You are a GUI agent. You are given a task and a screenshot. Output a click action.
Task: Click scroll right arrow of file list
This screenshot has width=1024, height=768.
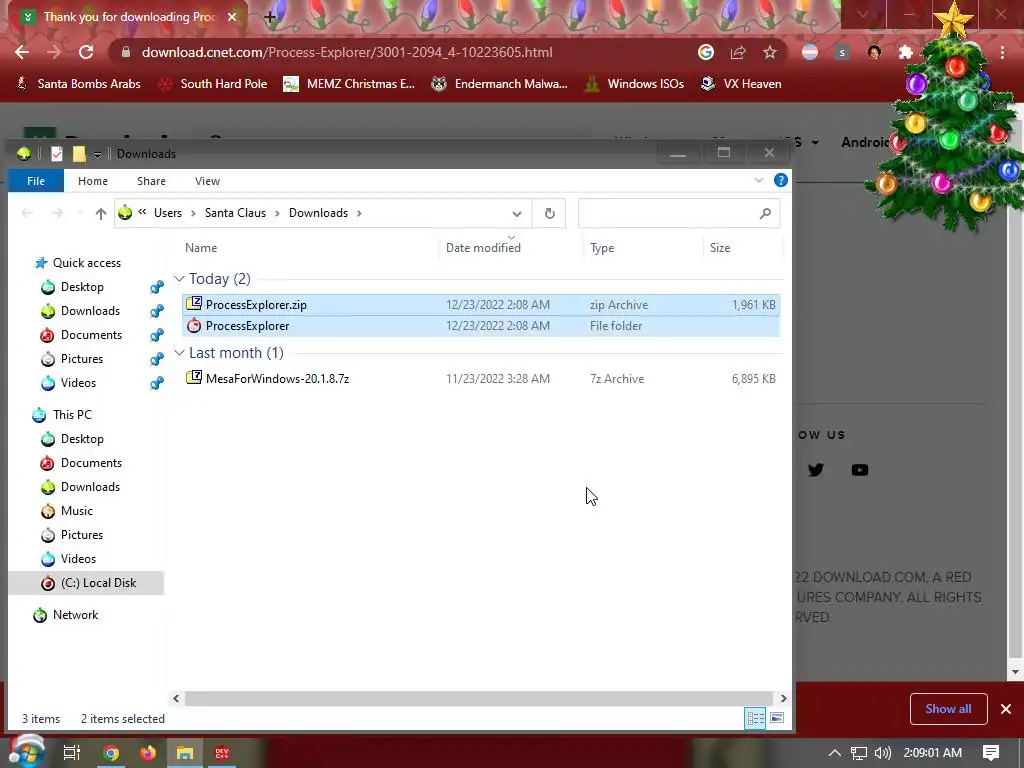(783, 698)
